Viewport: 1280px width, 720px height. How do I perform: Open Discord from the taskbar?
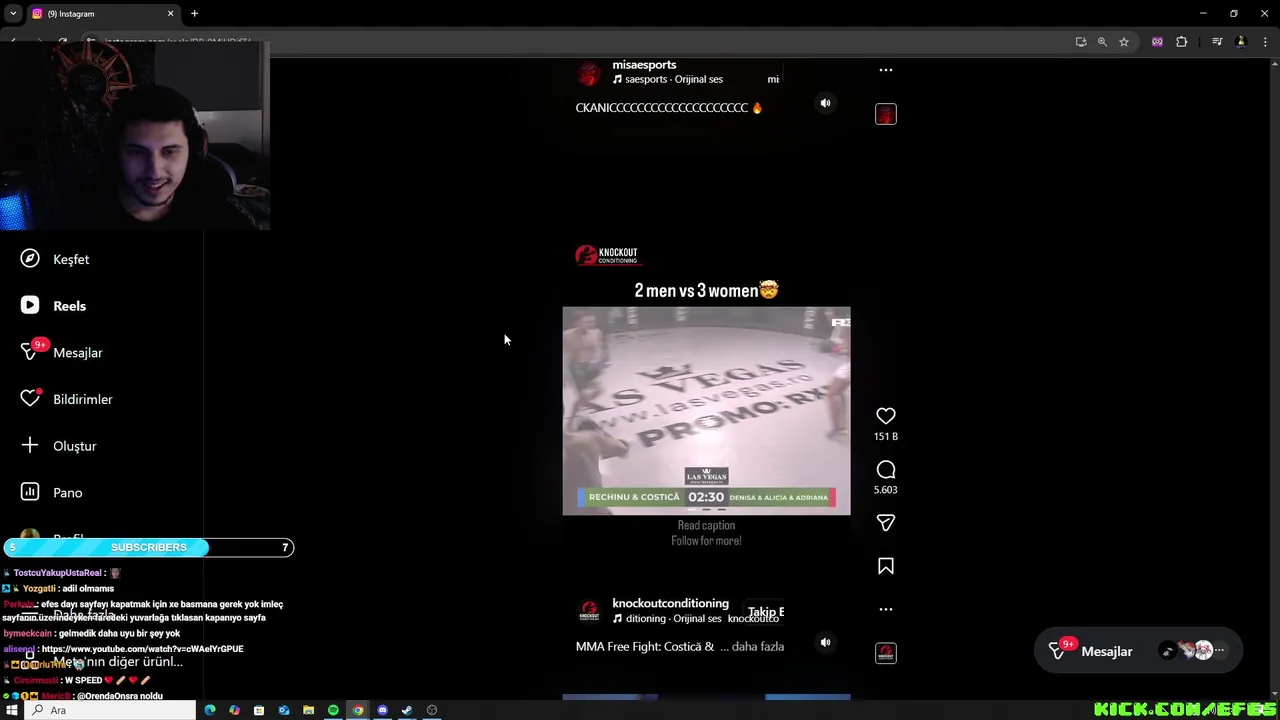[382, 710]
